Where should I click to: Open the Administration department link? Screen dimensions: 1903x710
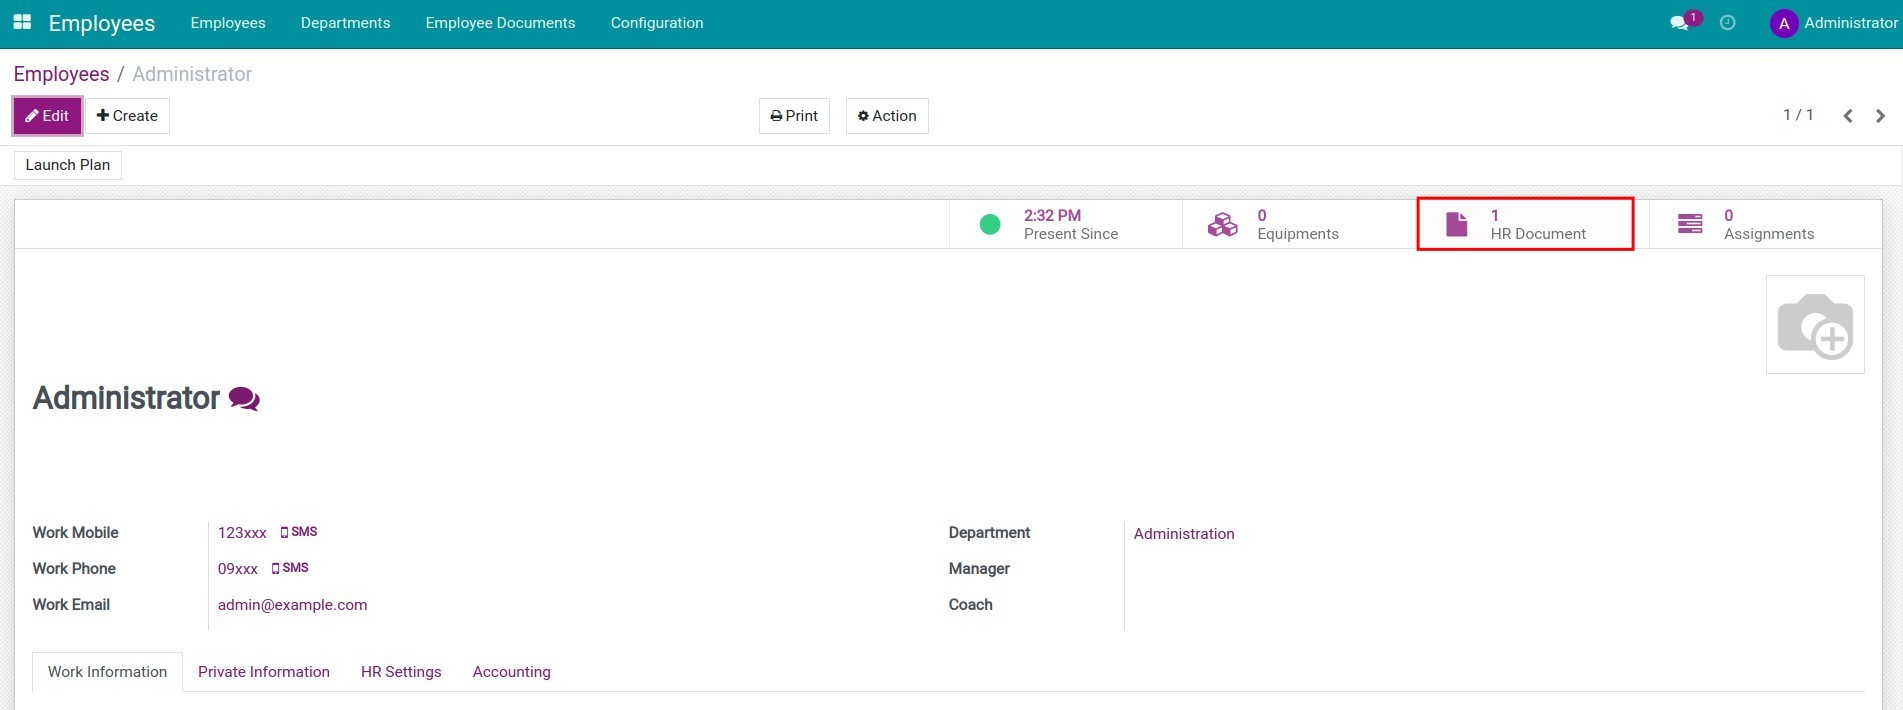coord(1184,534)
